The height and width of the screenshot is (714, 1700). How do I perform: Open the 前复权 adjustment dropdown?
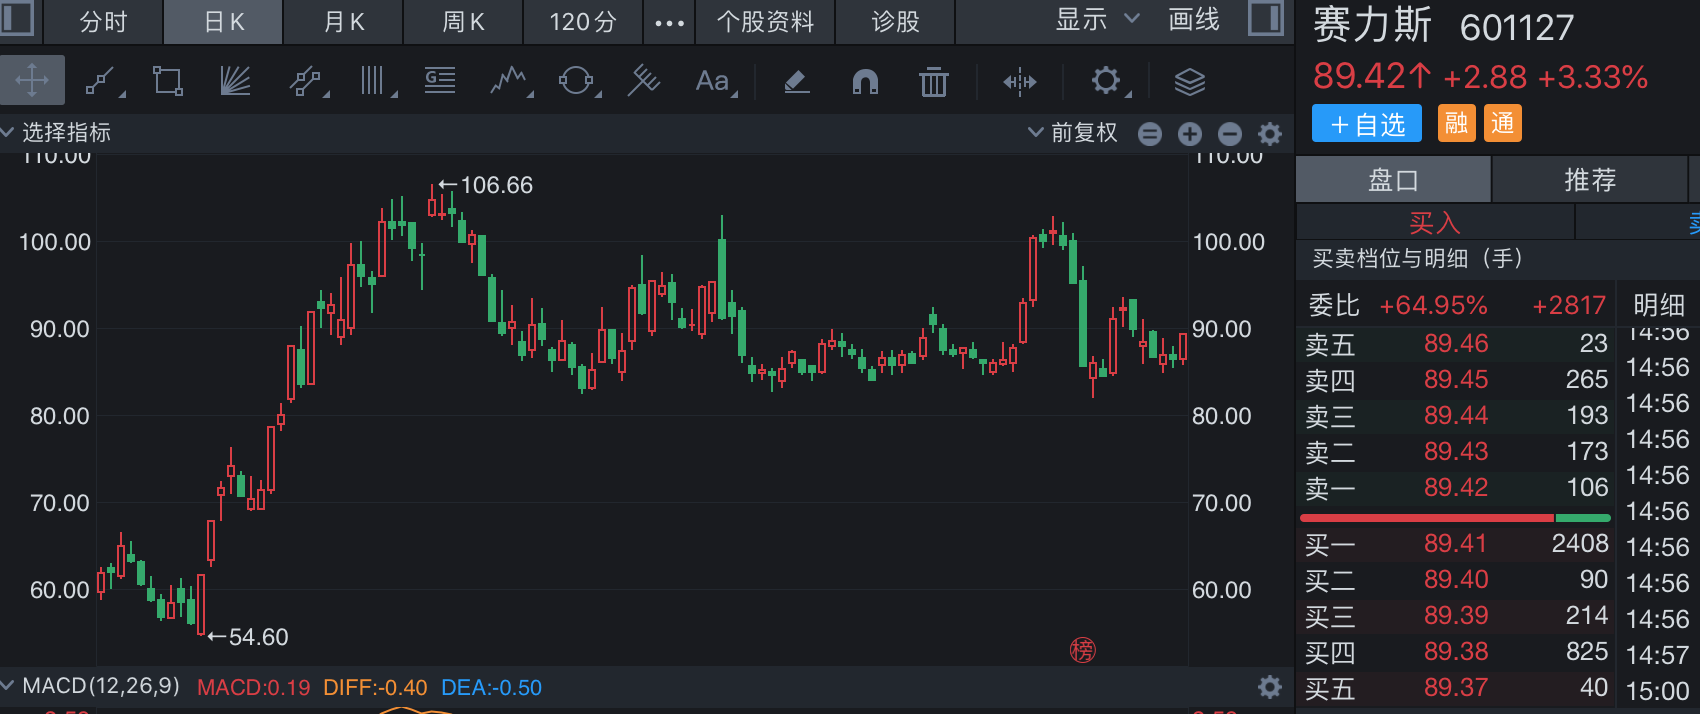click(1073, 132)
